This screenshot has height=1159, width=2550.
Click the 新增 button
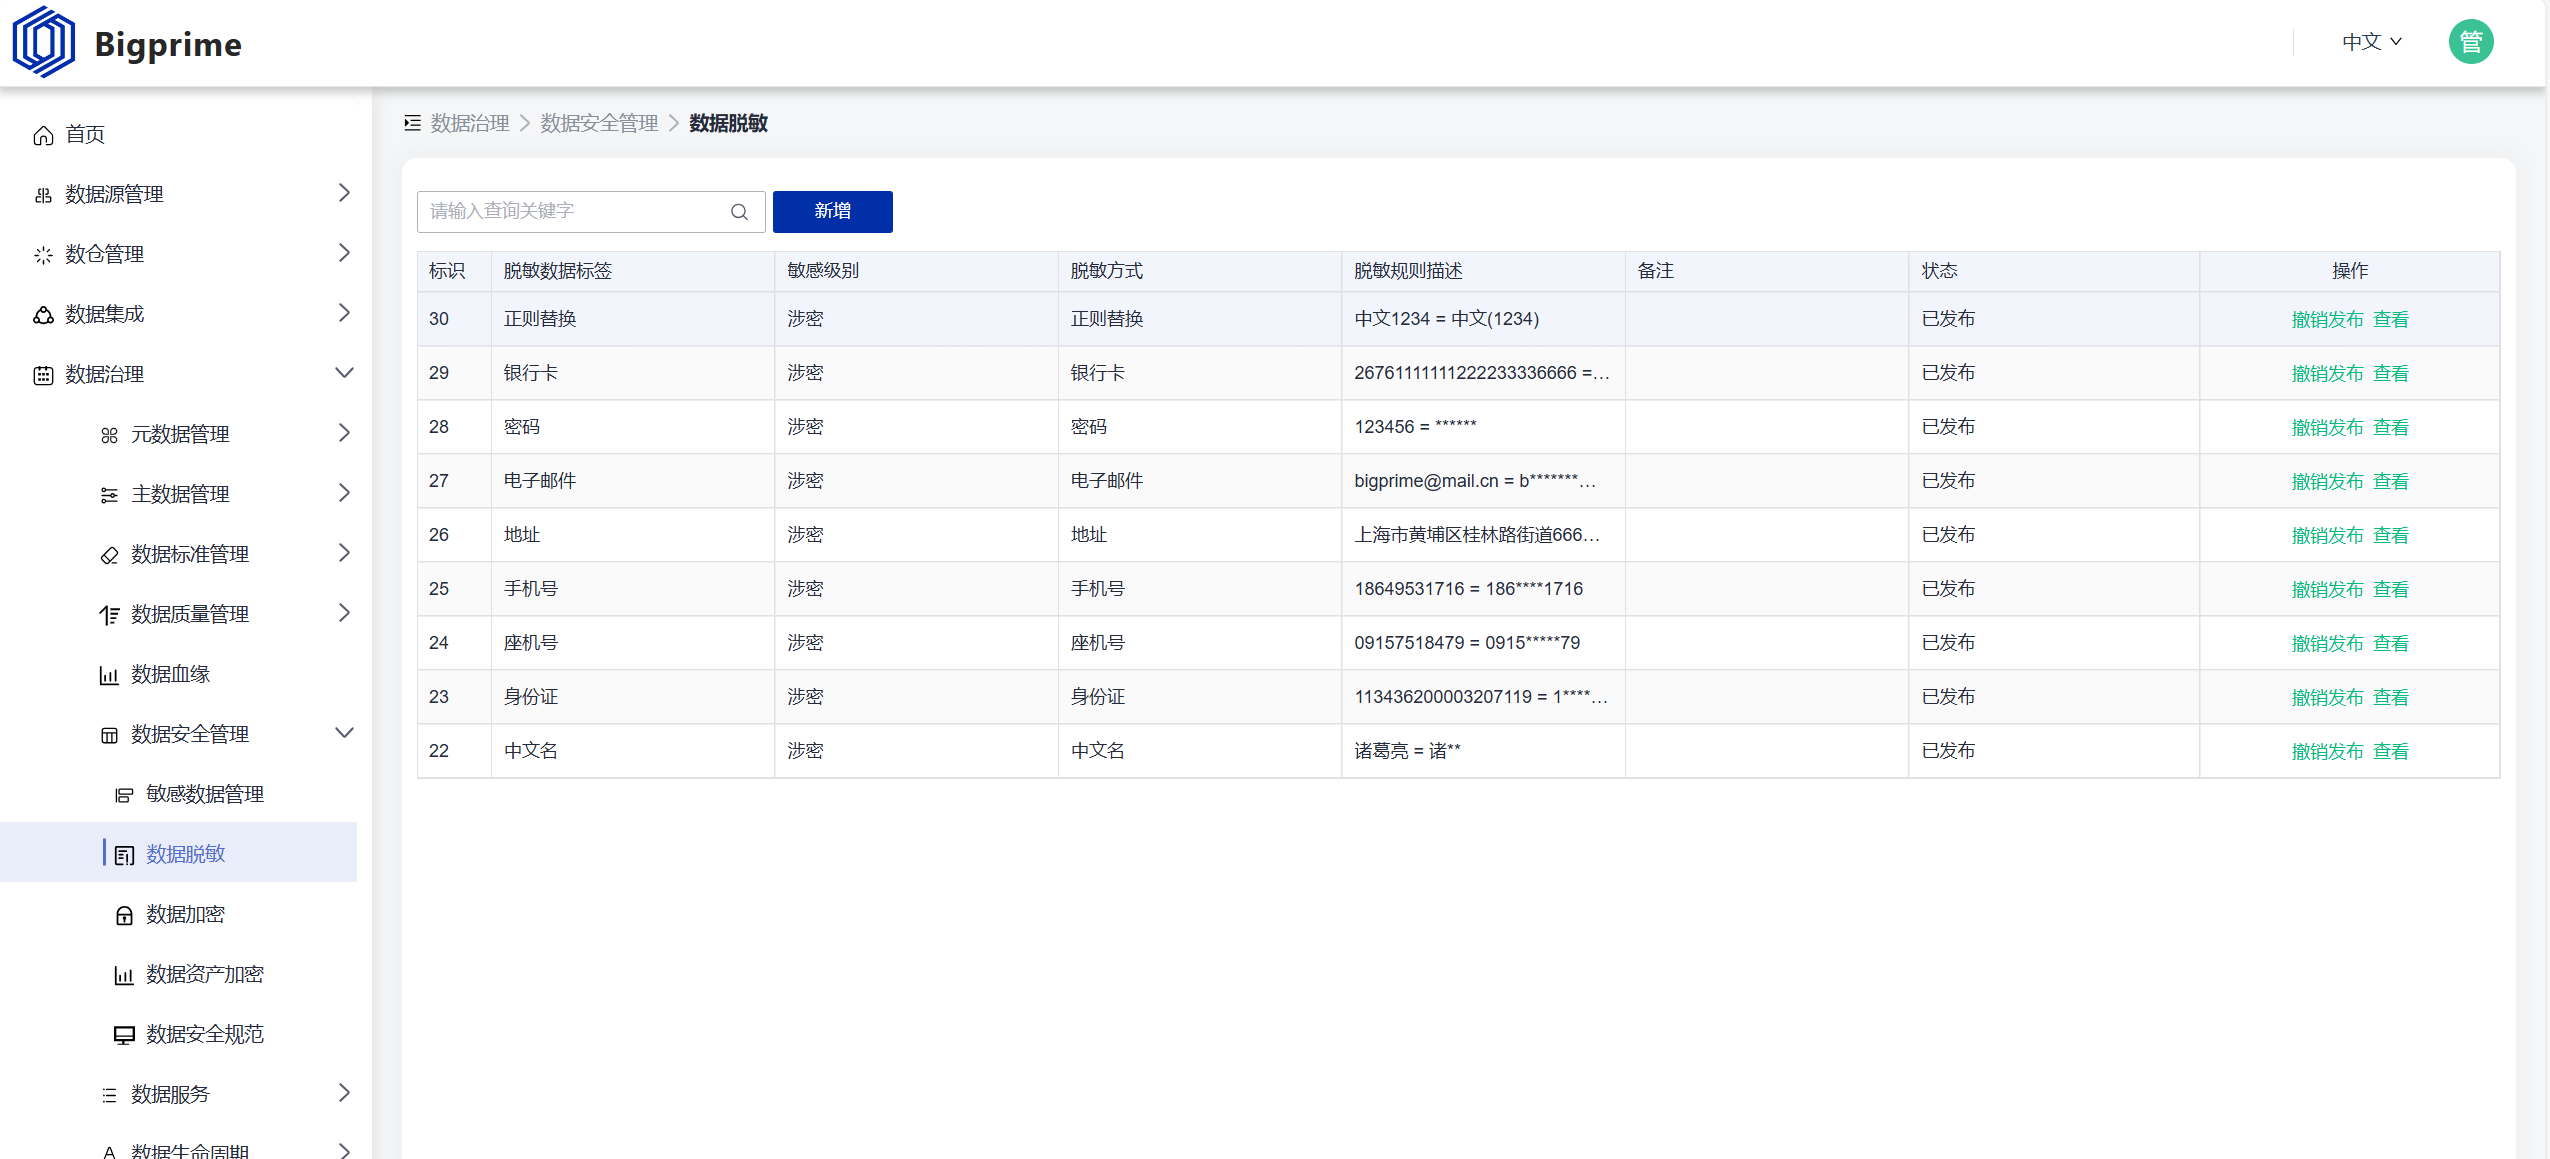point(832,211)
